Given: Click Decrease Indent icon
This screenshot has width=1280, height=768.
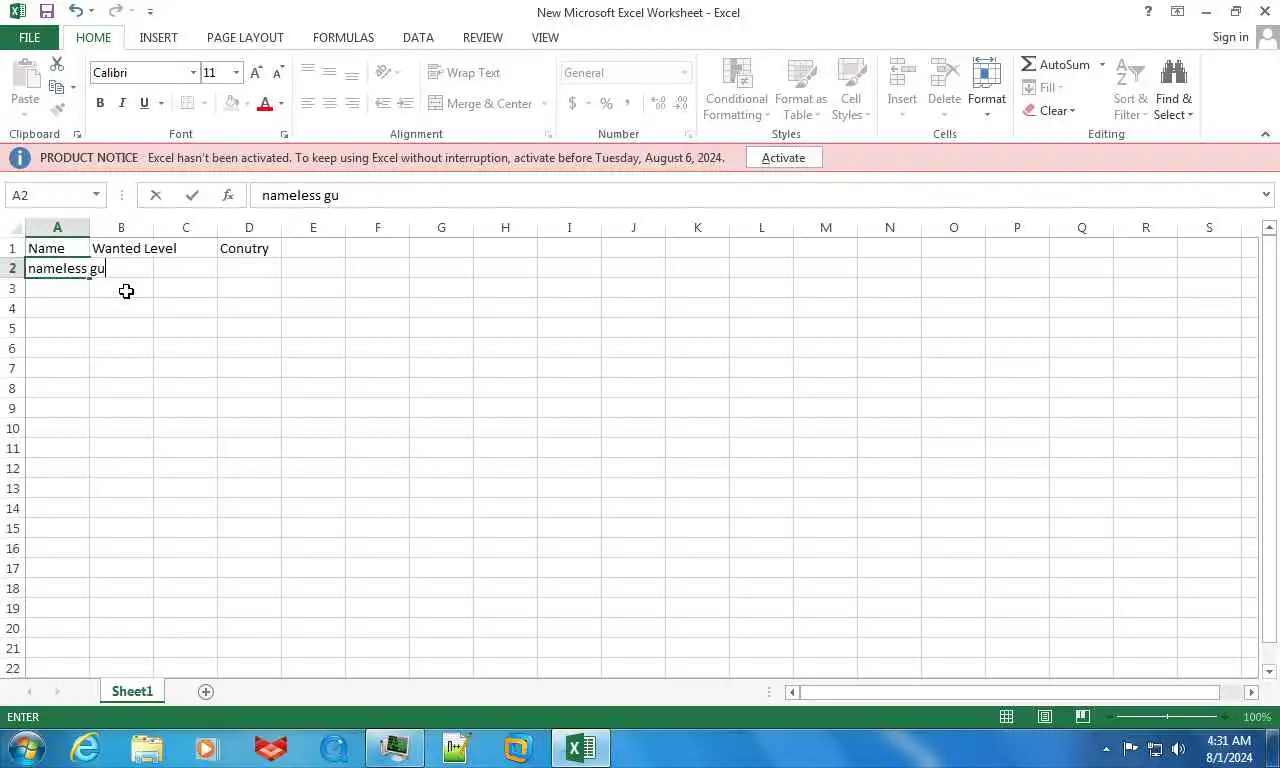Looking at the screenshot, I should tap(383, 103).
